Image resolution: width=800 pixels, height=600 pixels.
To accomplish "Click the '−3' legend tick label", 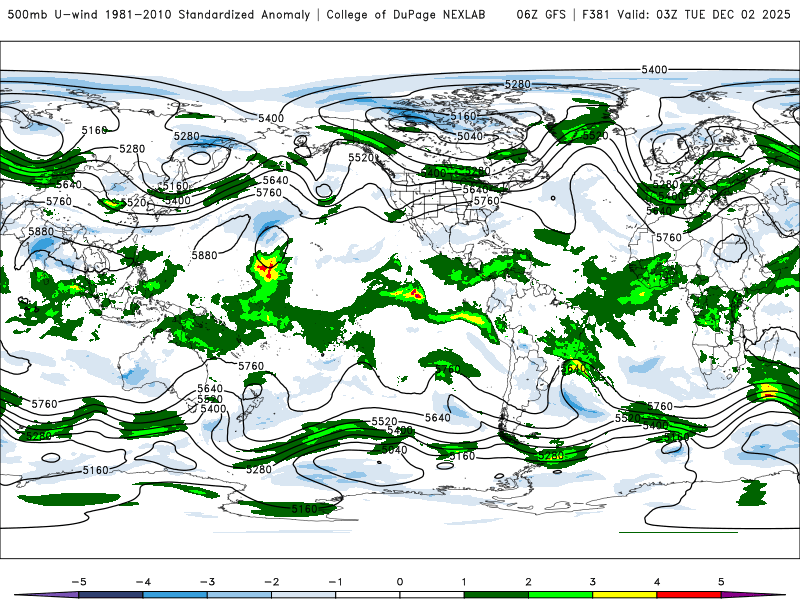I will [207, 582].
